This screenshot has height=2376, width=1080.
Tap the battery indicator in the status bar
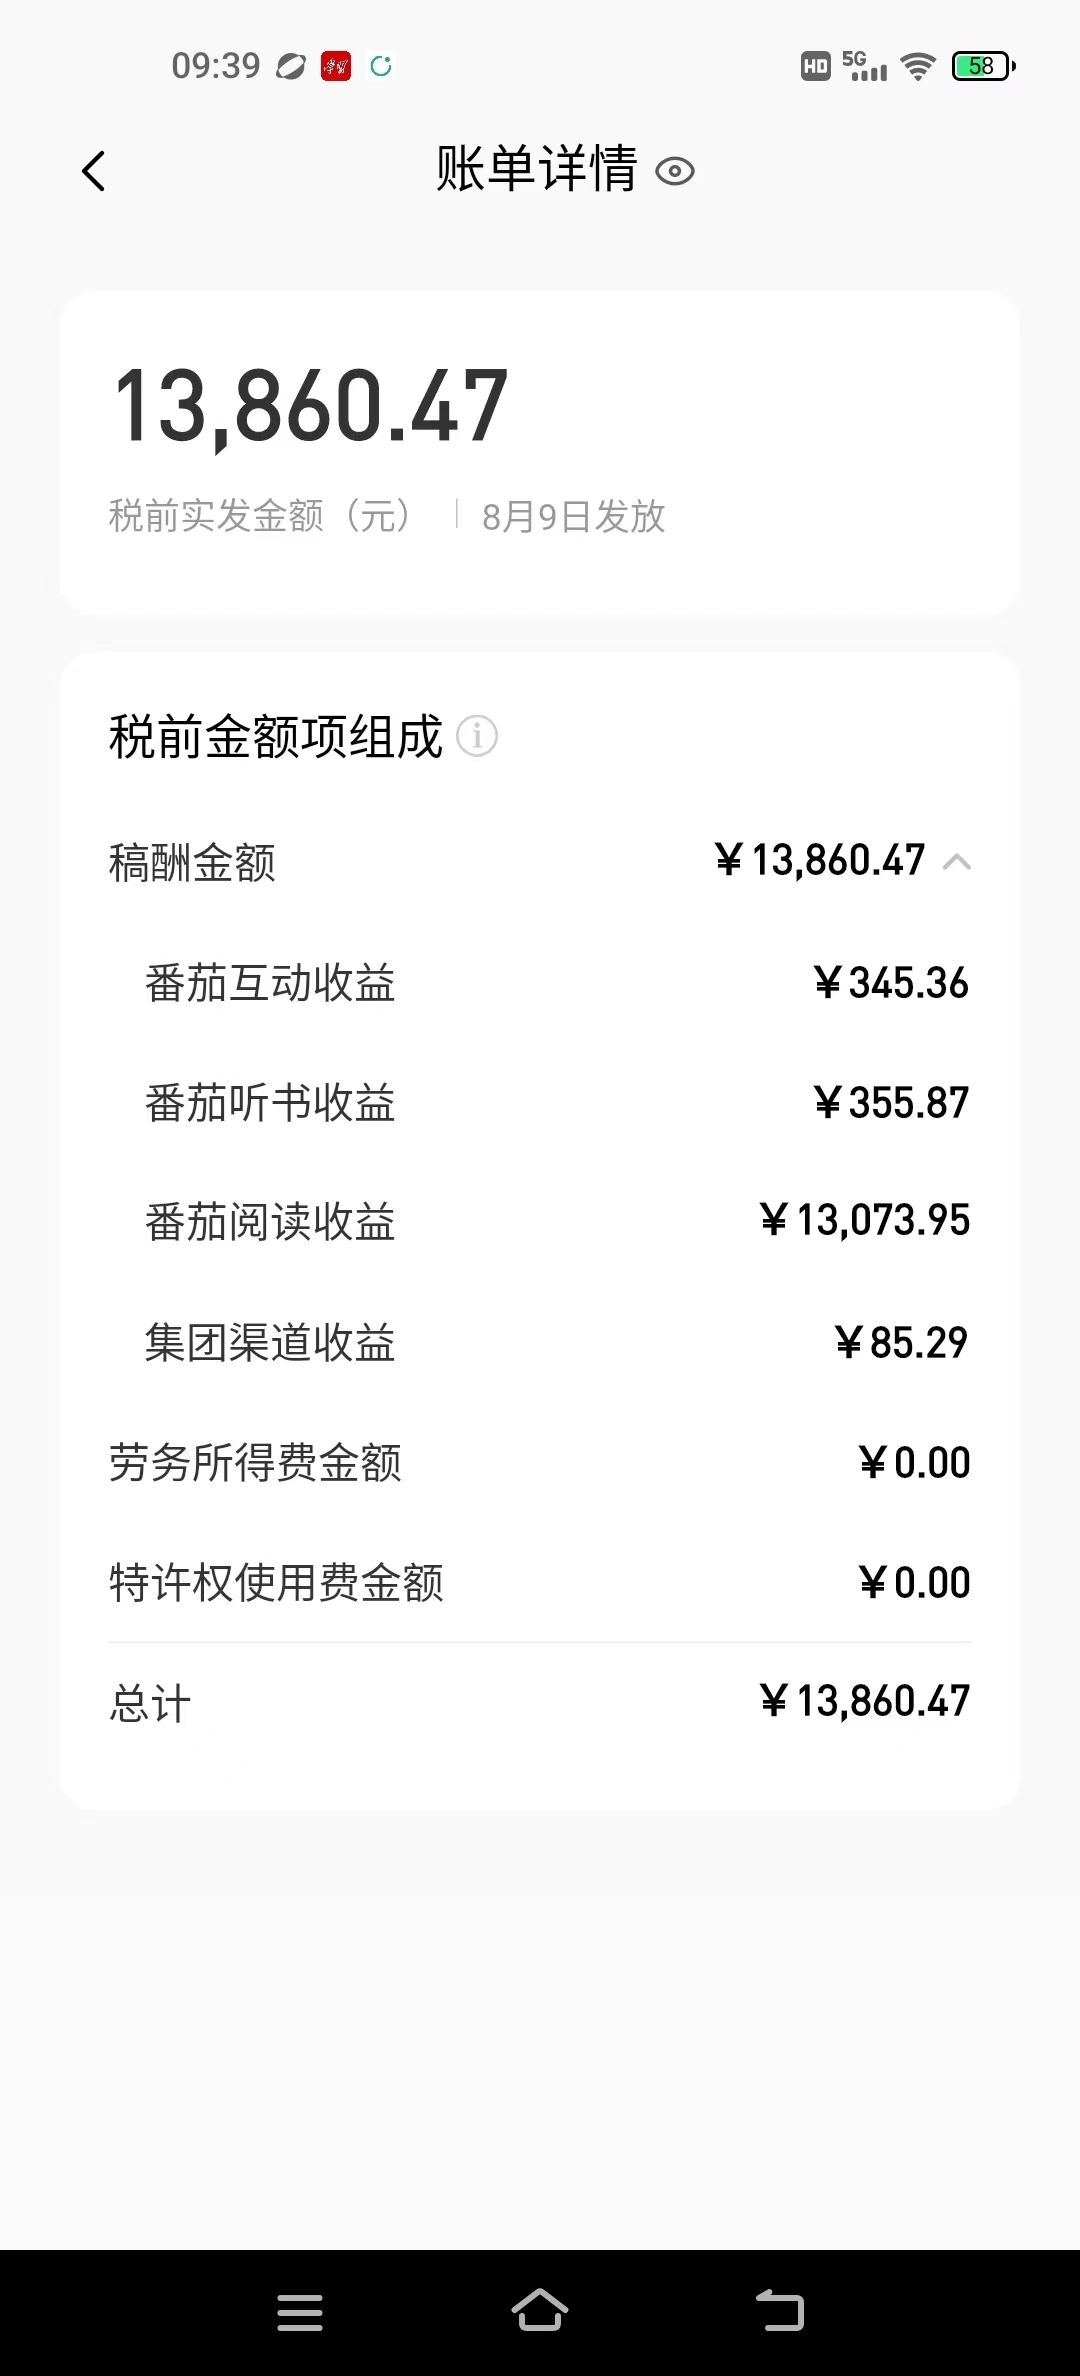983,66
